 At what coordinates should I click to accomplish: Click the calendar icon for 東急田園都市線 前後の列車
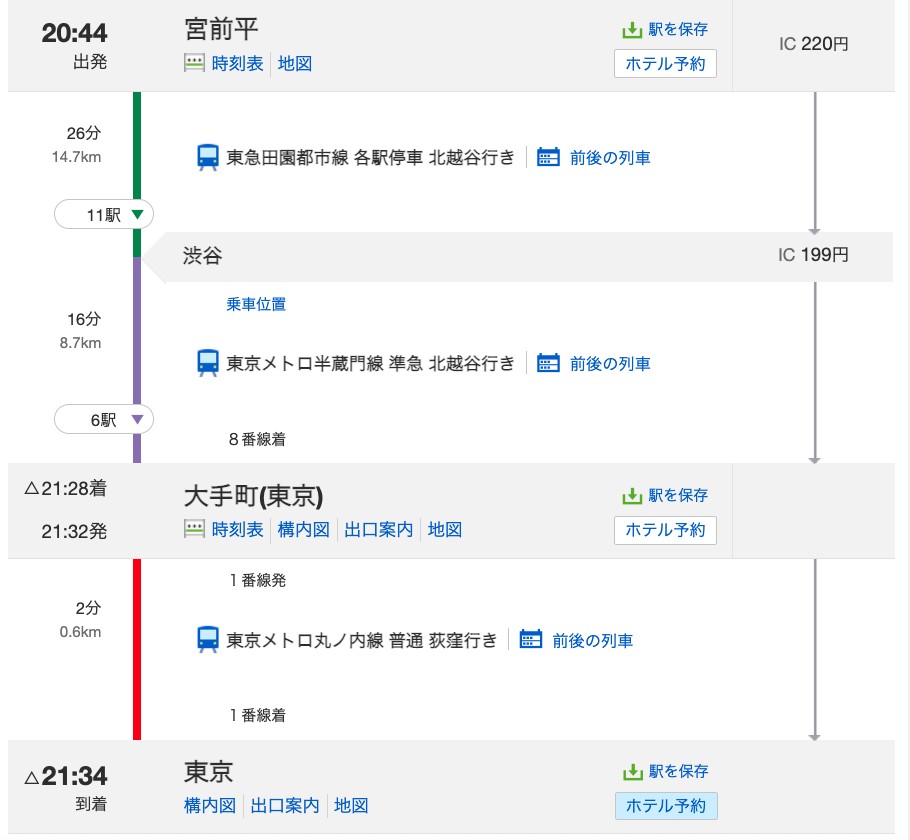(x=548, y=157)
